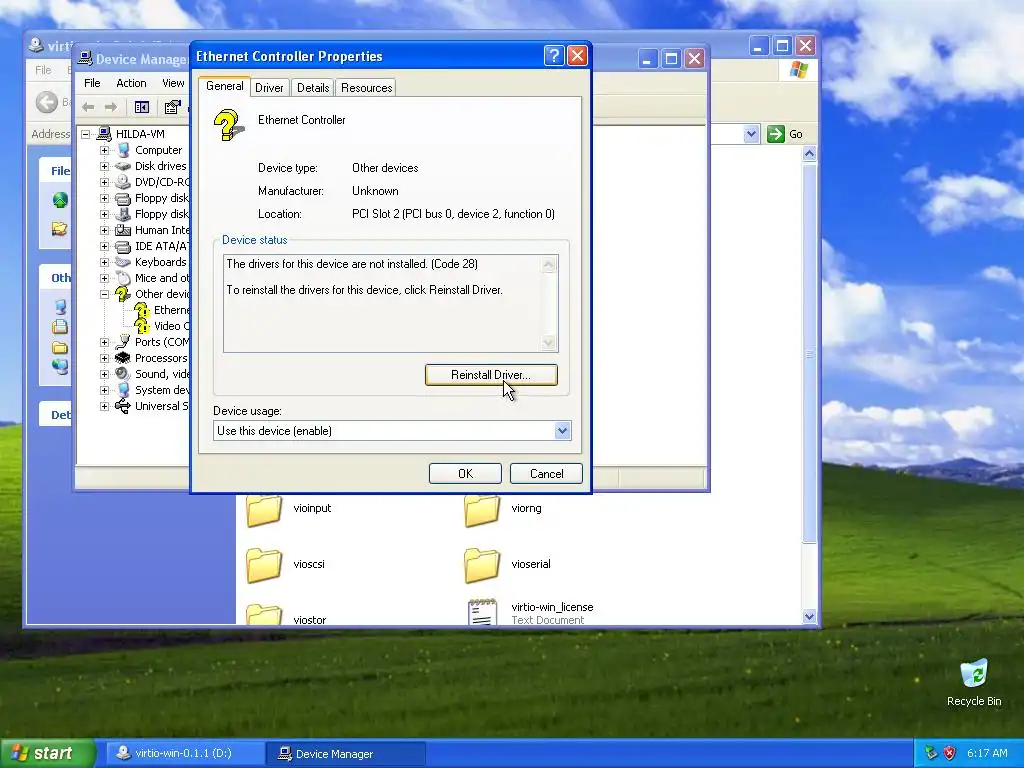Switch to the Resources tab
This screenshot has height=768, width=1024.
[366, 88]
